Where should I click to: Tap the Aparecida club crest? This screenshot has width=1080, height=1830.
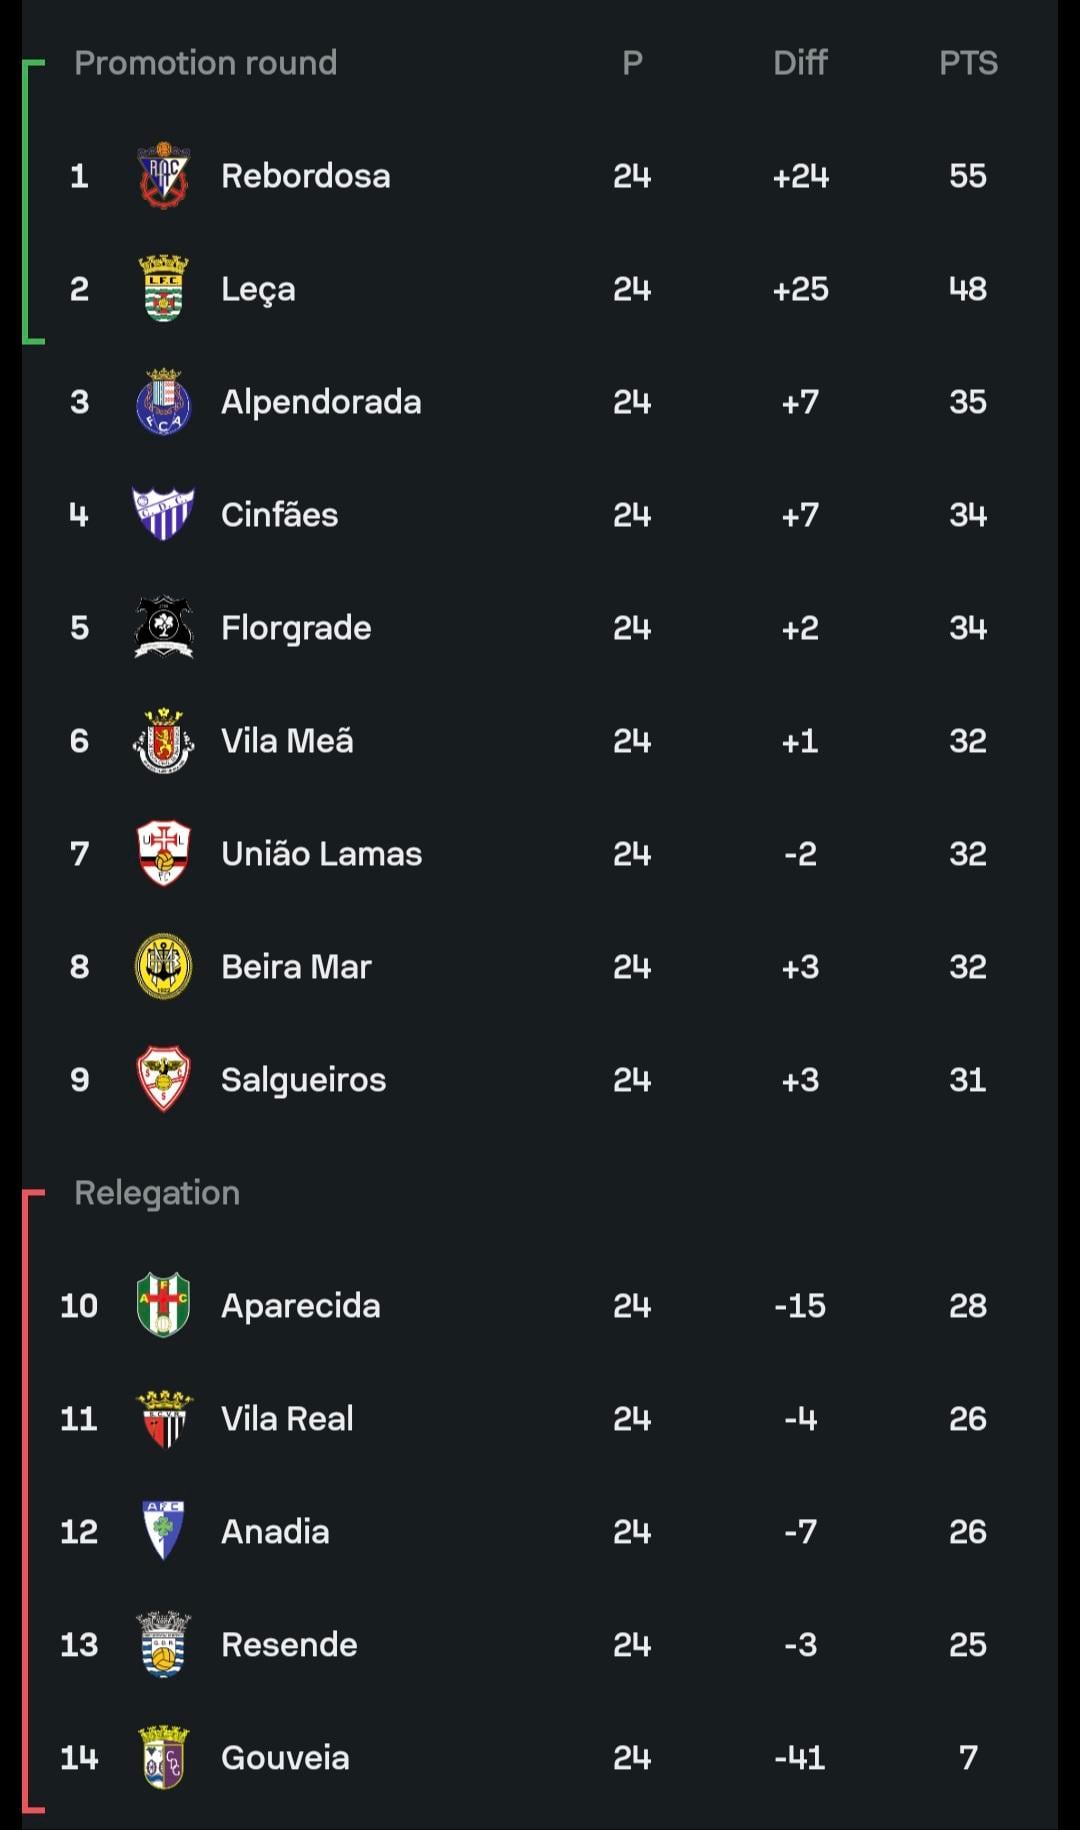(x=163, y=1305)
